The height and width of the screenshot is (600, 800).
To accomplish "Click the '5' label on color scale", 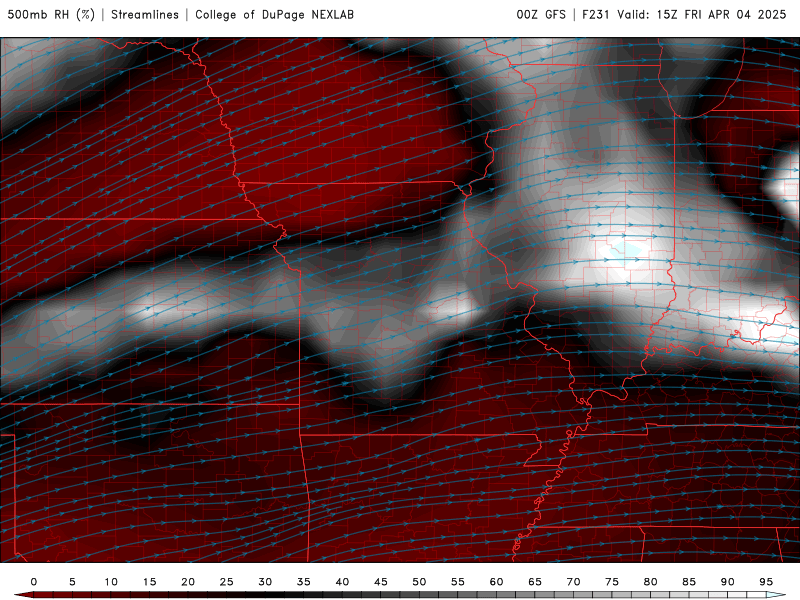I will pyautogui.click(x=72, y=582).
